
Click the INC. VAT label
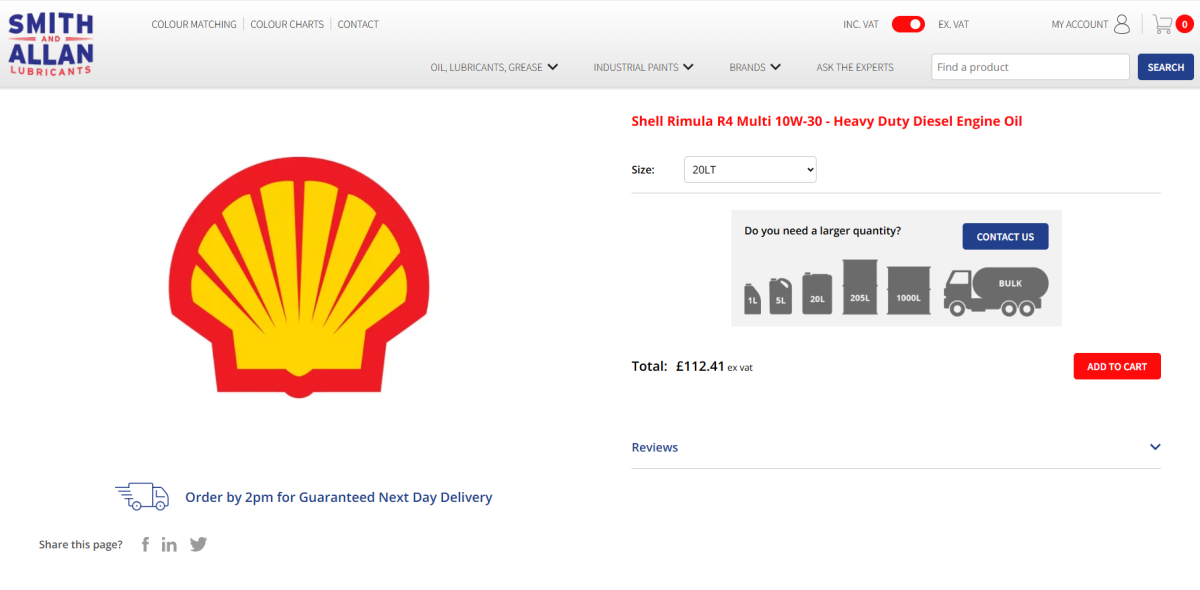(x=861, y=24)
